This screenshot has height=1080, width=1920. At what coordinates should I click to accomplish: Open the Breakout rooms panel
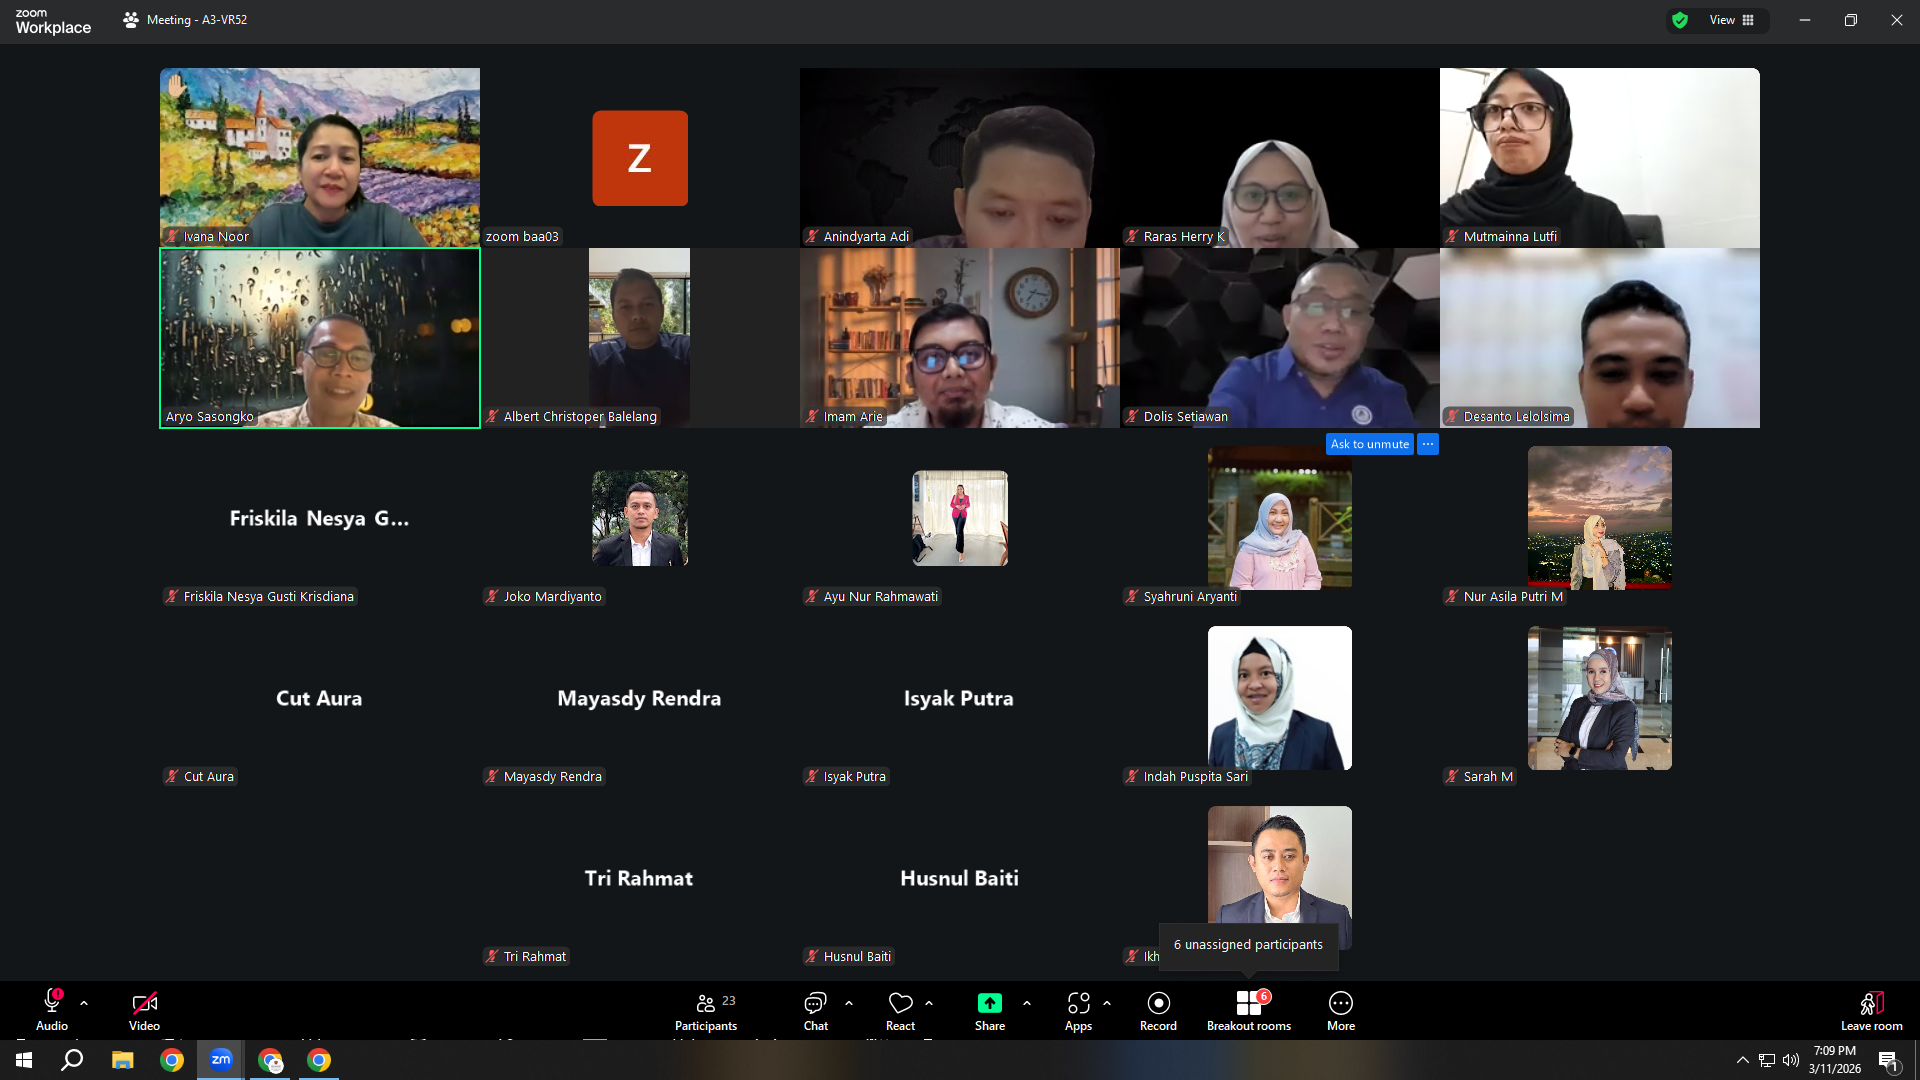click(1249, 1010)
